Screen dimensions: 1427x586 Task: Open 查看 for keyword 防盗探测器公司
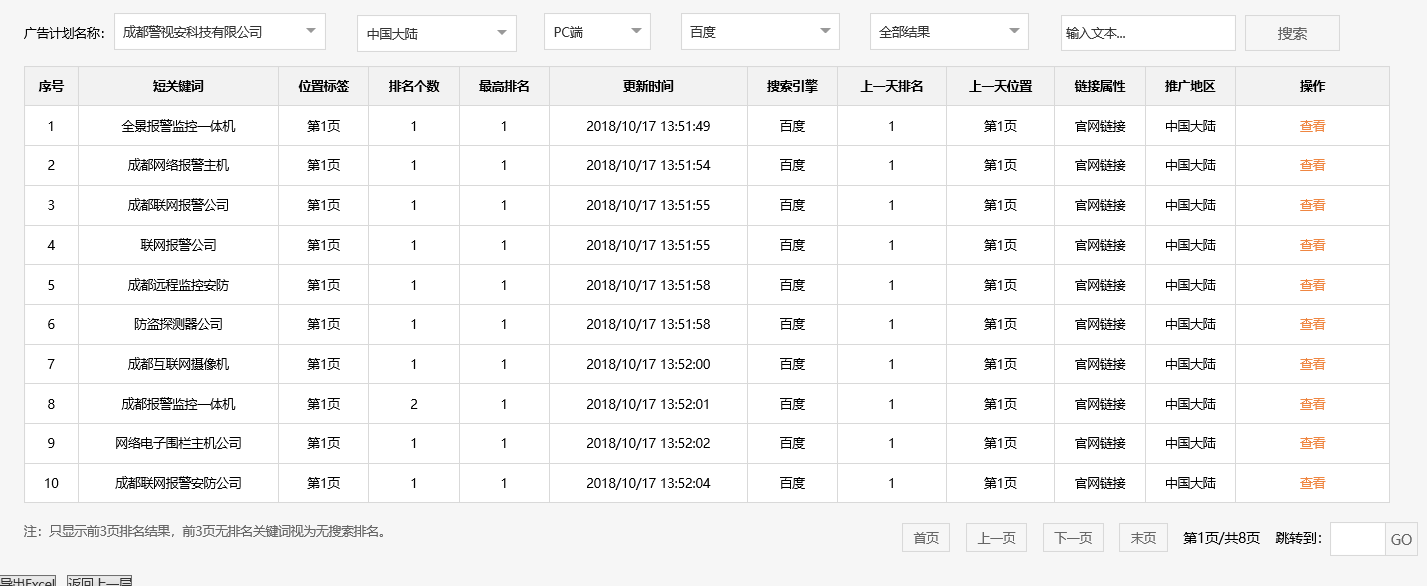(x=1311, y=324)
